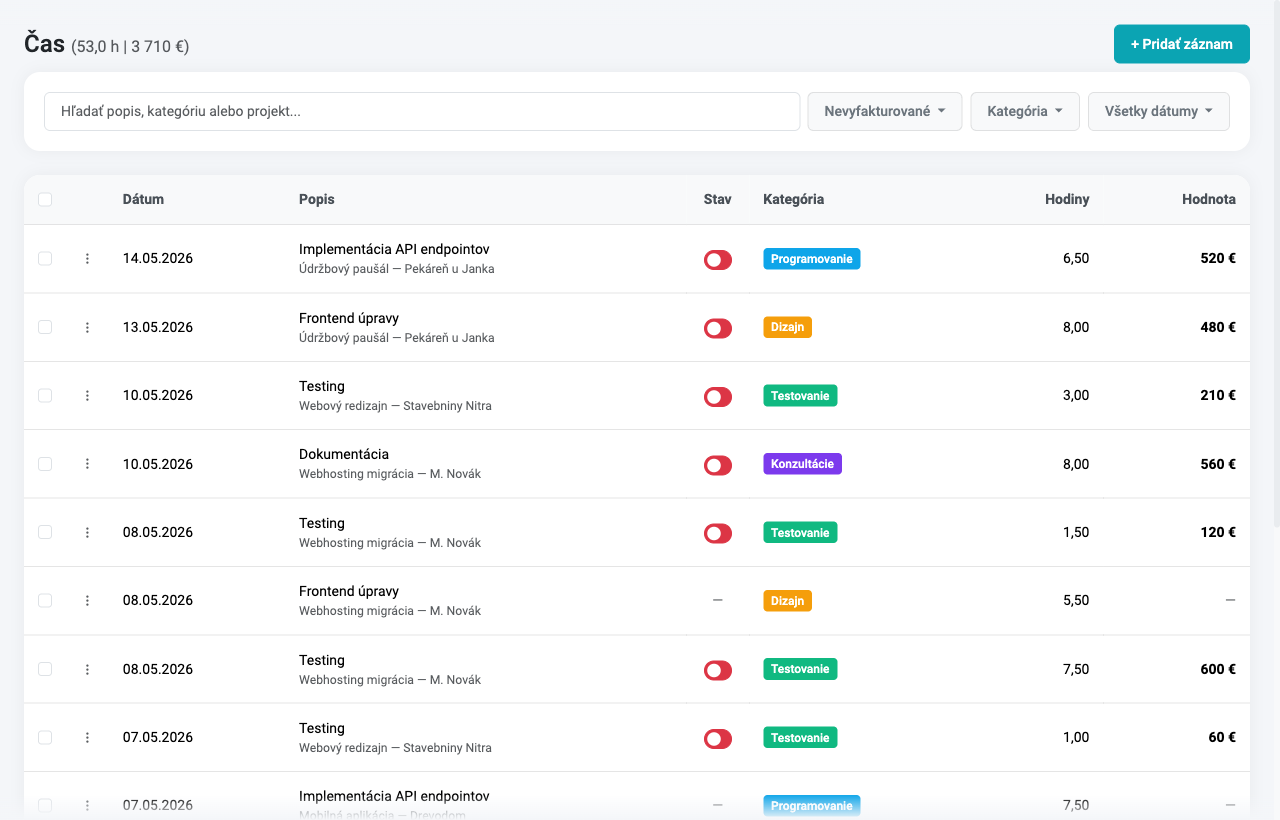The height and width of the screenshot is (820, 1280).
Task: Open three-dot menu for 5,50 hours Dizajn row
Action: pyautogui.click(x=87, y=601)
